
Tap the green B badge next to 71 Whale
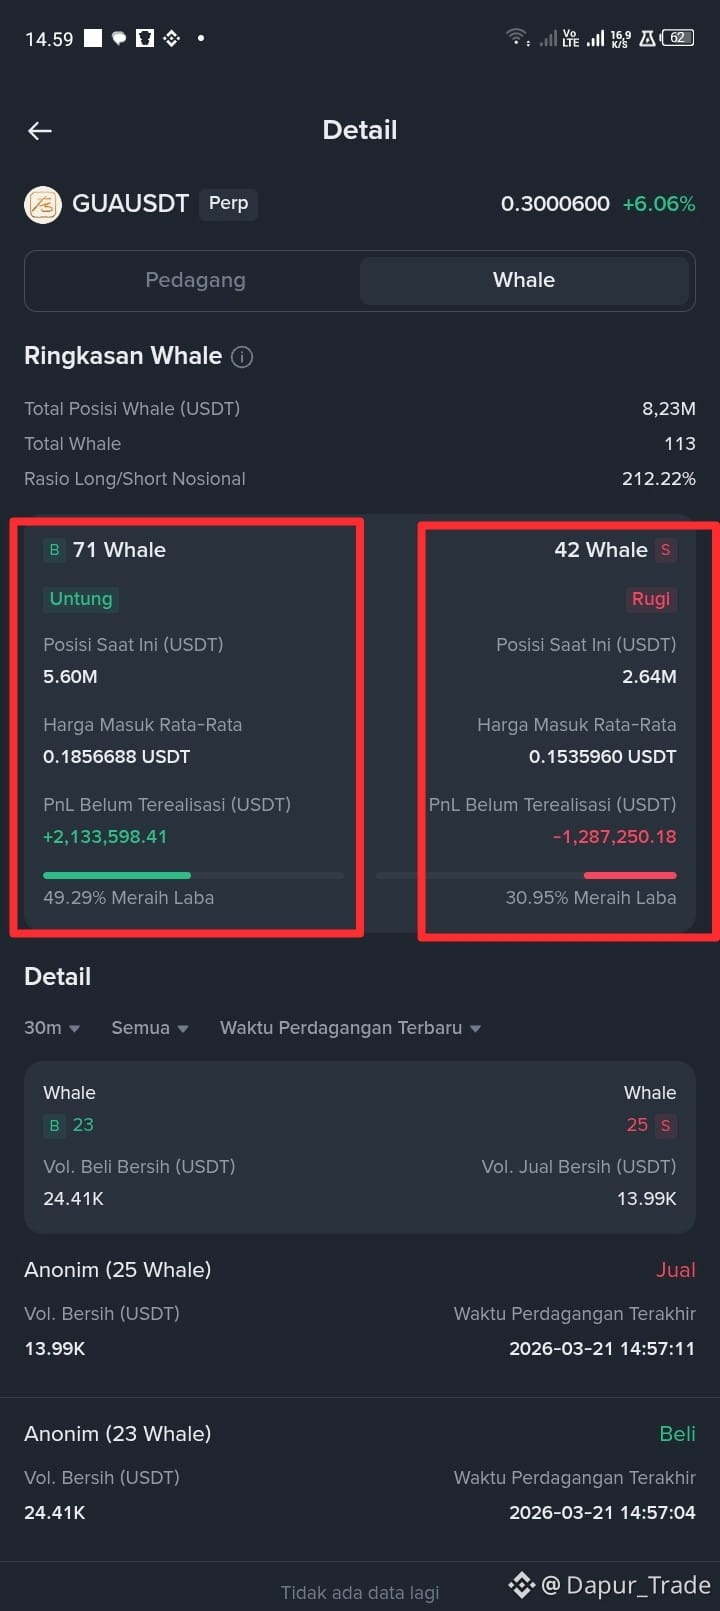54,550
